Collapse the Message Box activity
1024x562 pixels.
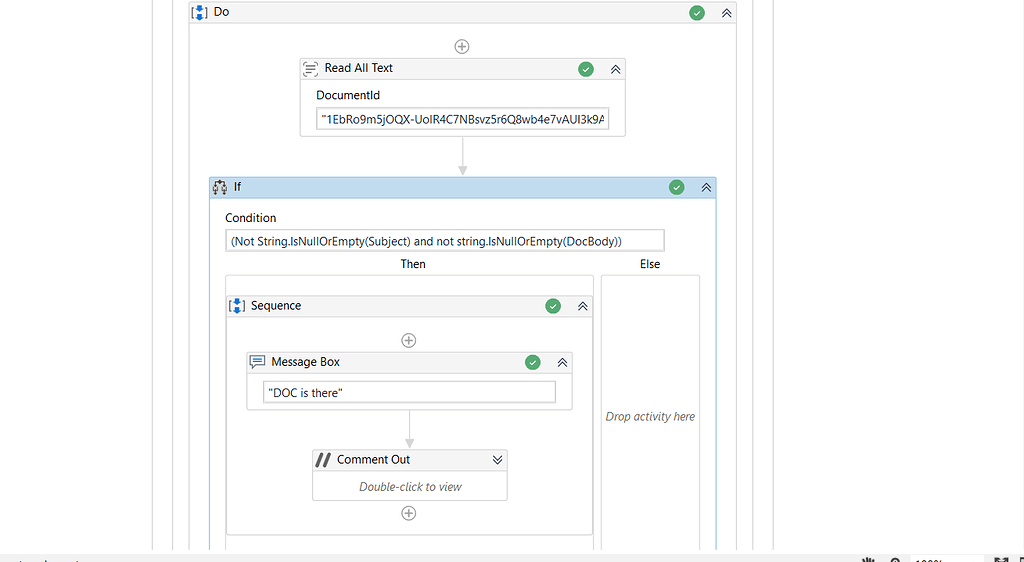(x=562, y=362)
